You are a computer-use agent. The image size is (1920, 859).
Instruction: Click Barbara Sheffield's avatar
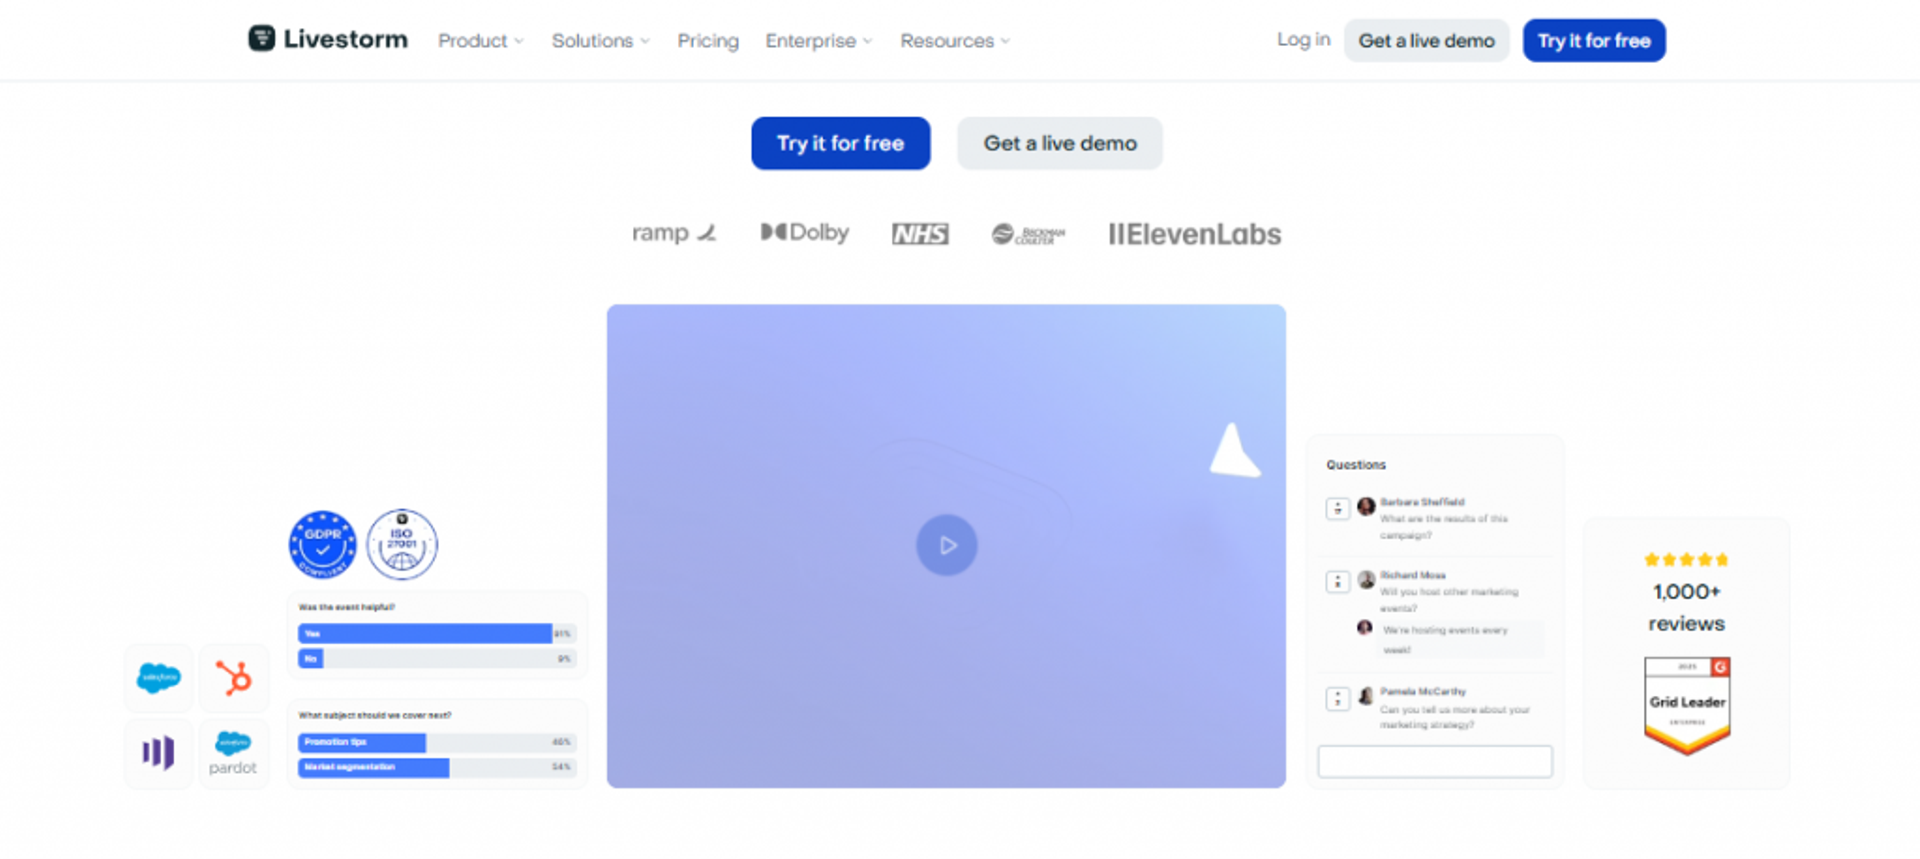pos(1366,506)
